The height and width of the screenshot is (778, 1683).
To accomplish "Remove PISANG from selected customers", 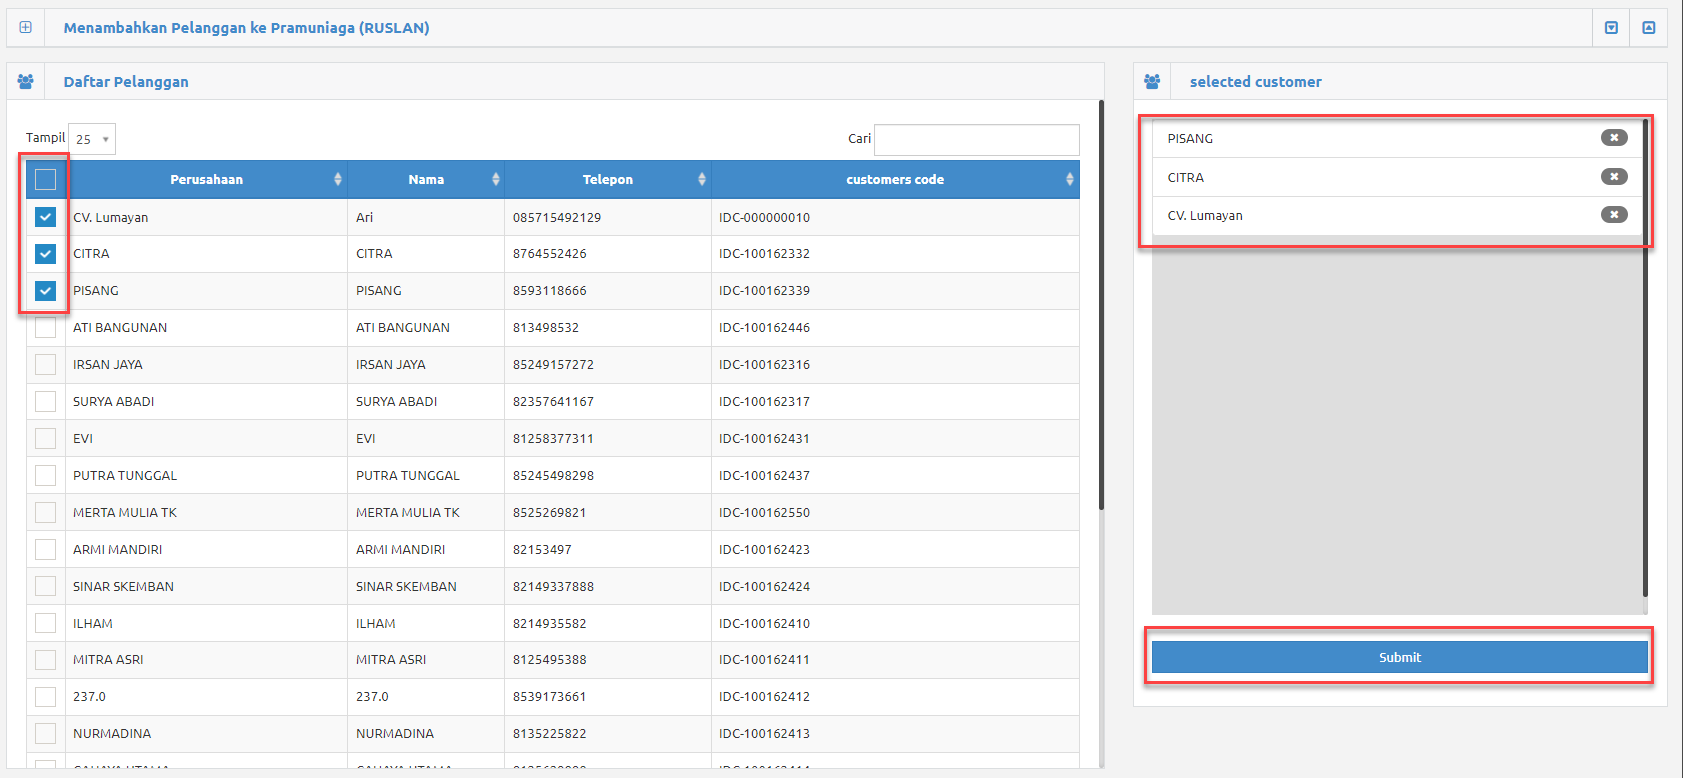I will coord(1614,138).
